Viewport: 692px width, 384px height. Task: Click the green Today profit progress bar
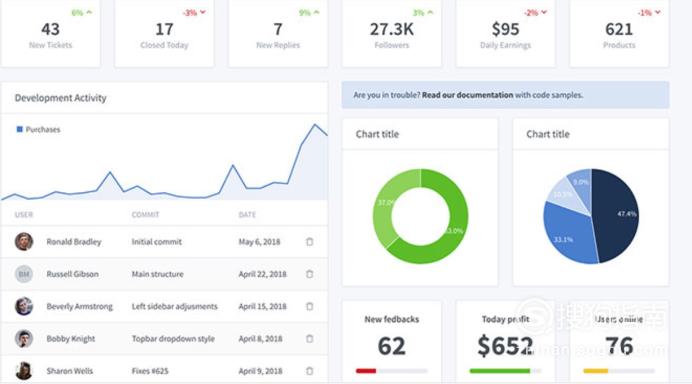tap(500, 371)
